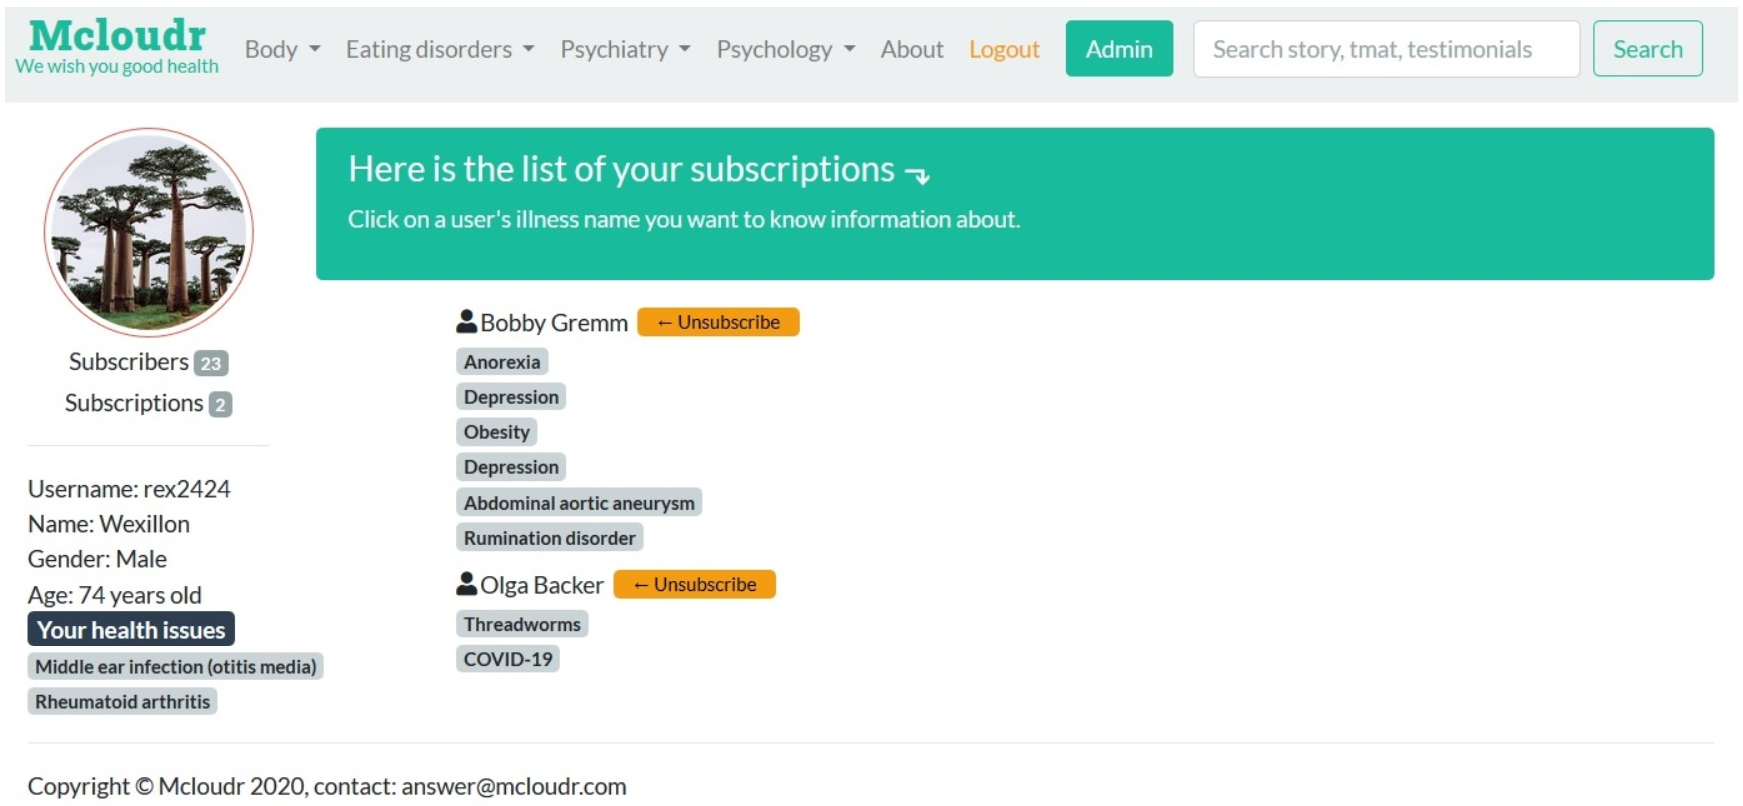Click the Mcloudr logo
The width and height of the screenshot is (1743, 806).
click(x=117, y=36)
